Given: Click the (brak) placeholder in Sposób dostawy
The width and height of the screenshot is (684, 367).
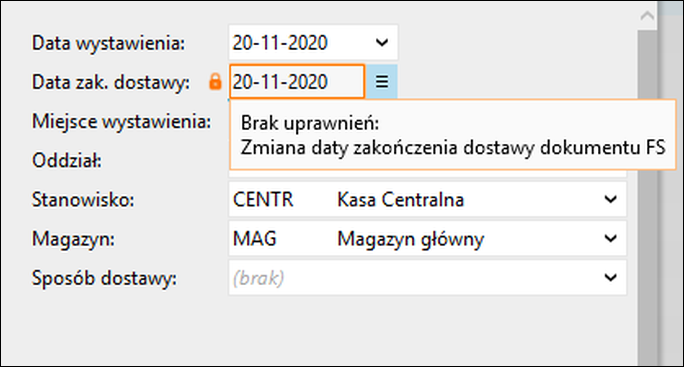Looking at the screenshot, I should 258,278.
